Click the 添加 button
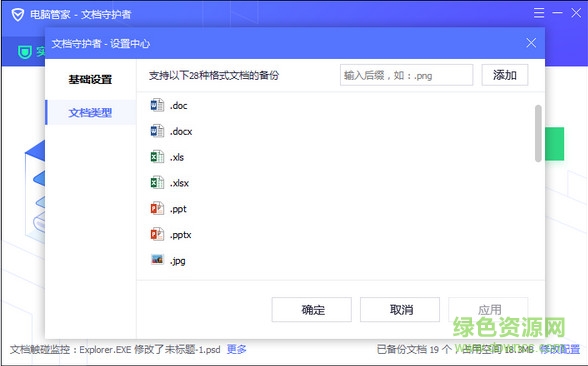The height and width of the screenshot is (366, 588). 505,75
